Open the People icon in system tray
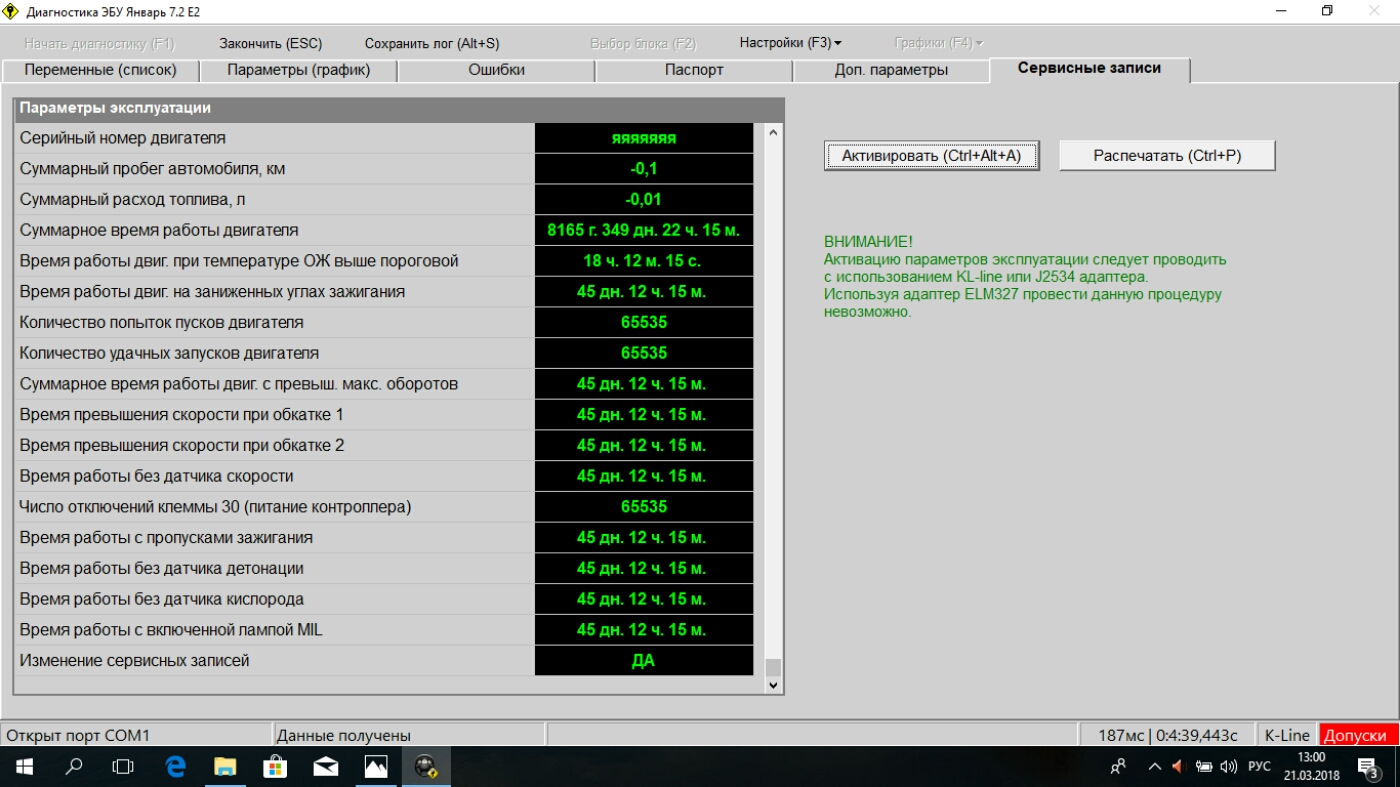 tap(1119, 767)
